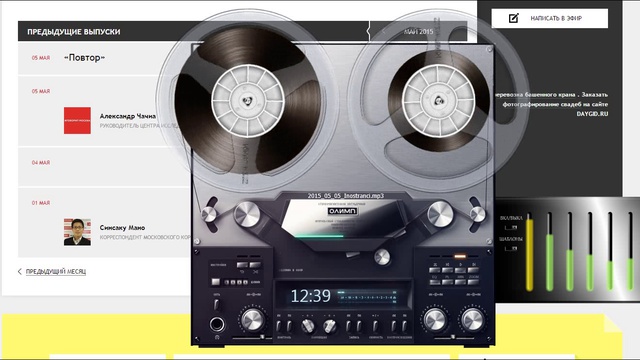This screenshot has height=360, width=640.
Task: Click the chevron icon before ПРЕДЫДУЩИЙ МЕСЯЦ
Action: [20, 271]
